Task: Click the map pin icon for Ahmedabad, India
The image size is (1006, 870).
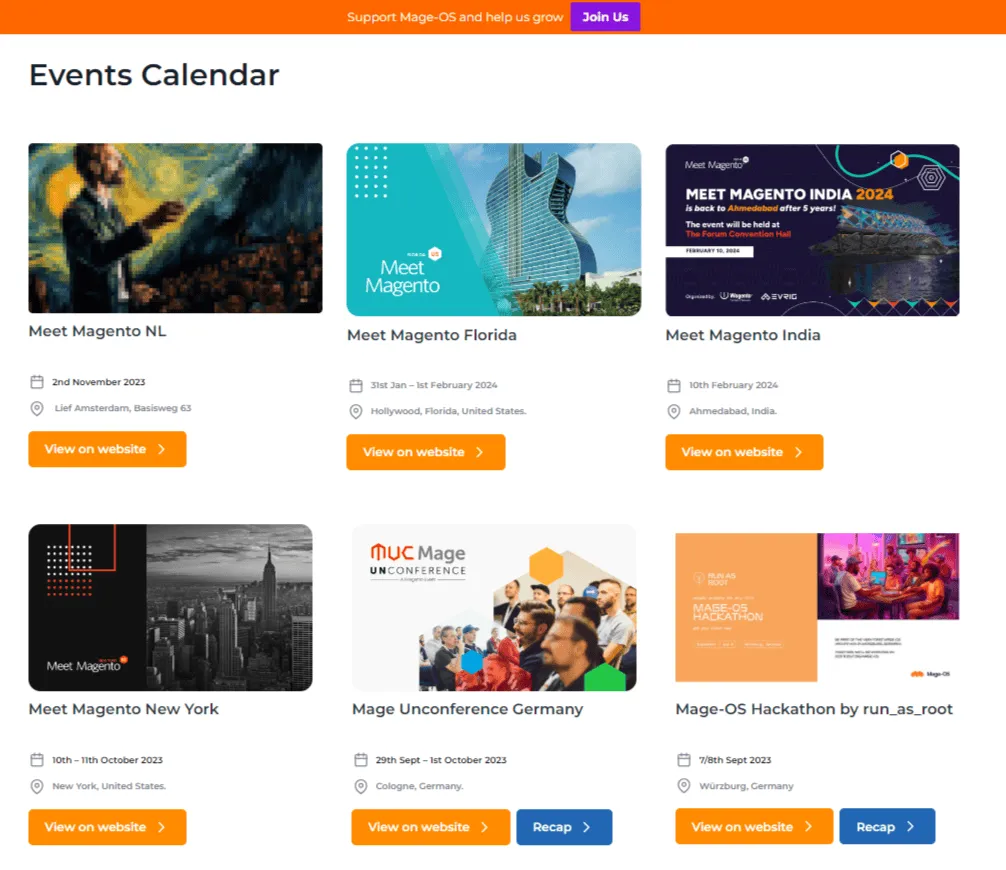Action: click(x=674, y=411)
